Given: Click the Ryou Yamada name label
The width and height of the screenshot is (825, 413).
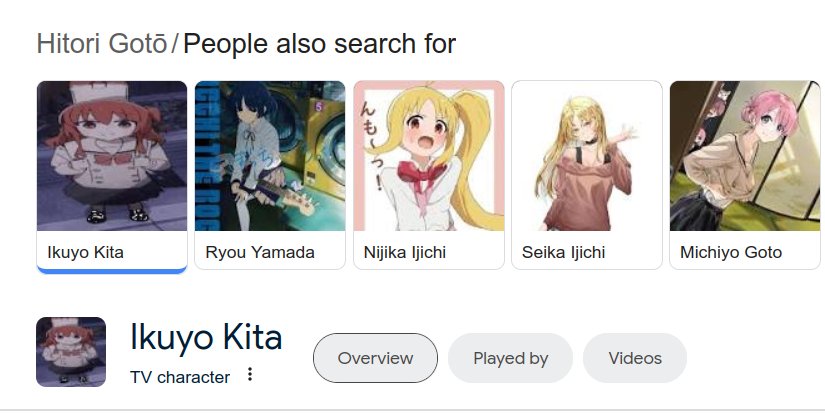Looking at the screenshot, I should coord(260,252).
